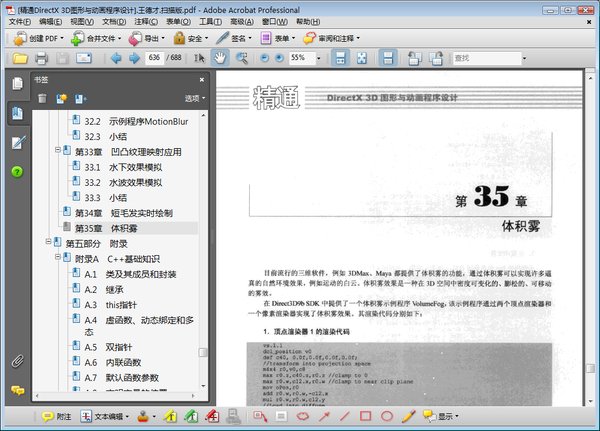Click the green help question mark icon
The image size is (600, 431).
(x=17, y=172)
